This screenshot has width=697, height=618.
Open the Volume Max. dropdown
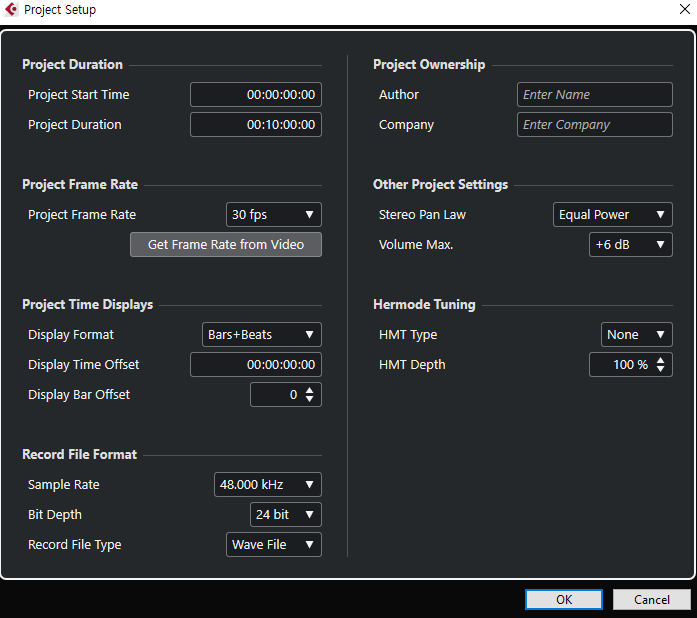[630, 245]
